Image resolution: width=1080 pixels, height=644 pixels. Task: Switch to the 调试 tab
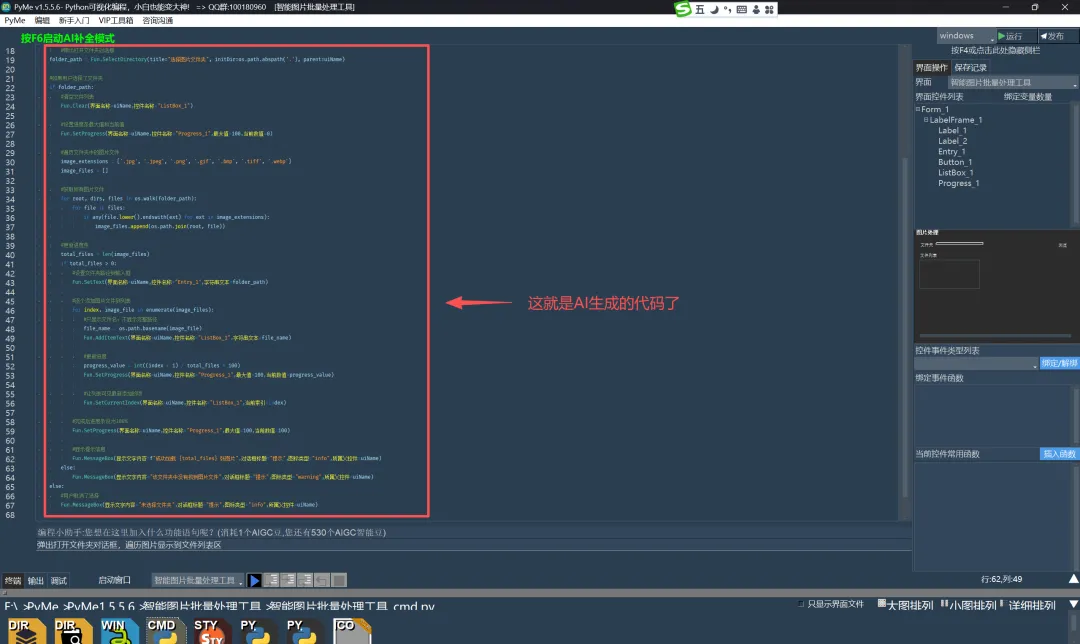(x=59, y=581)
